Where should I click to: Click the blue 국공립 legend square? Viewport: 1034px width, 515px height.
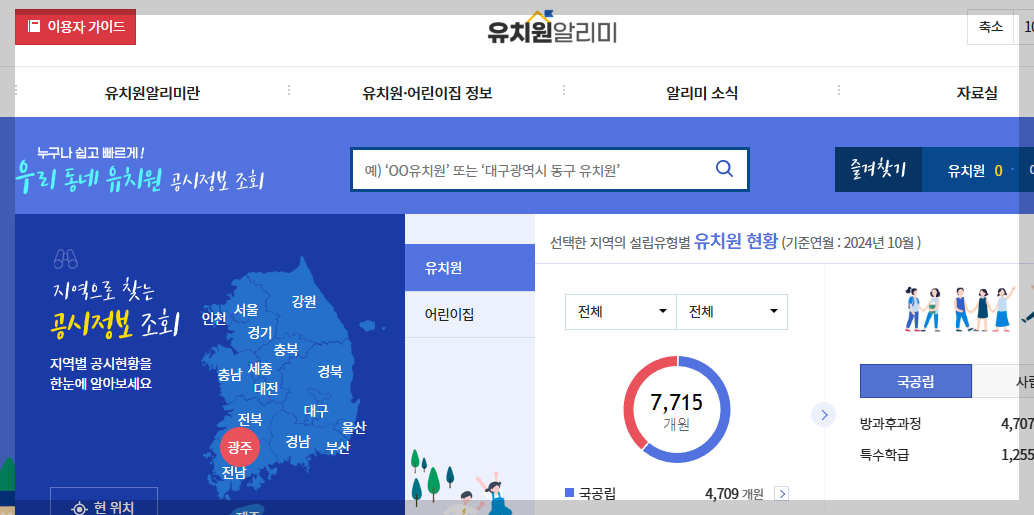click(570, 493)
